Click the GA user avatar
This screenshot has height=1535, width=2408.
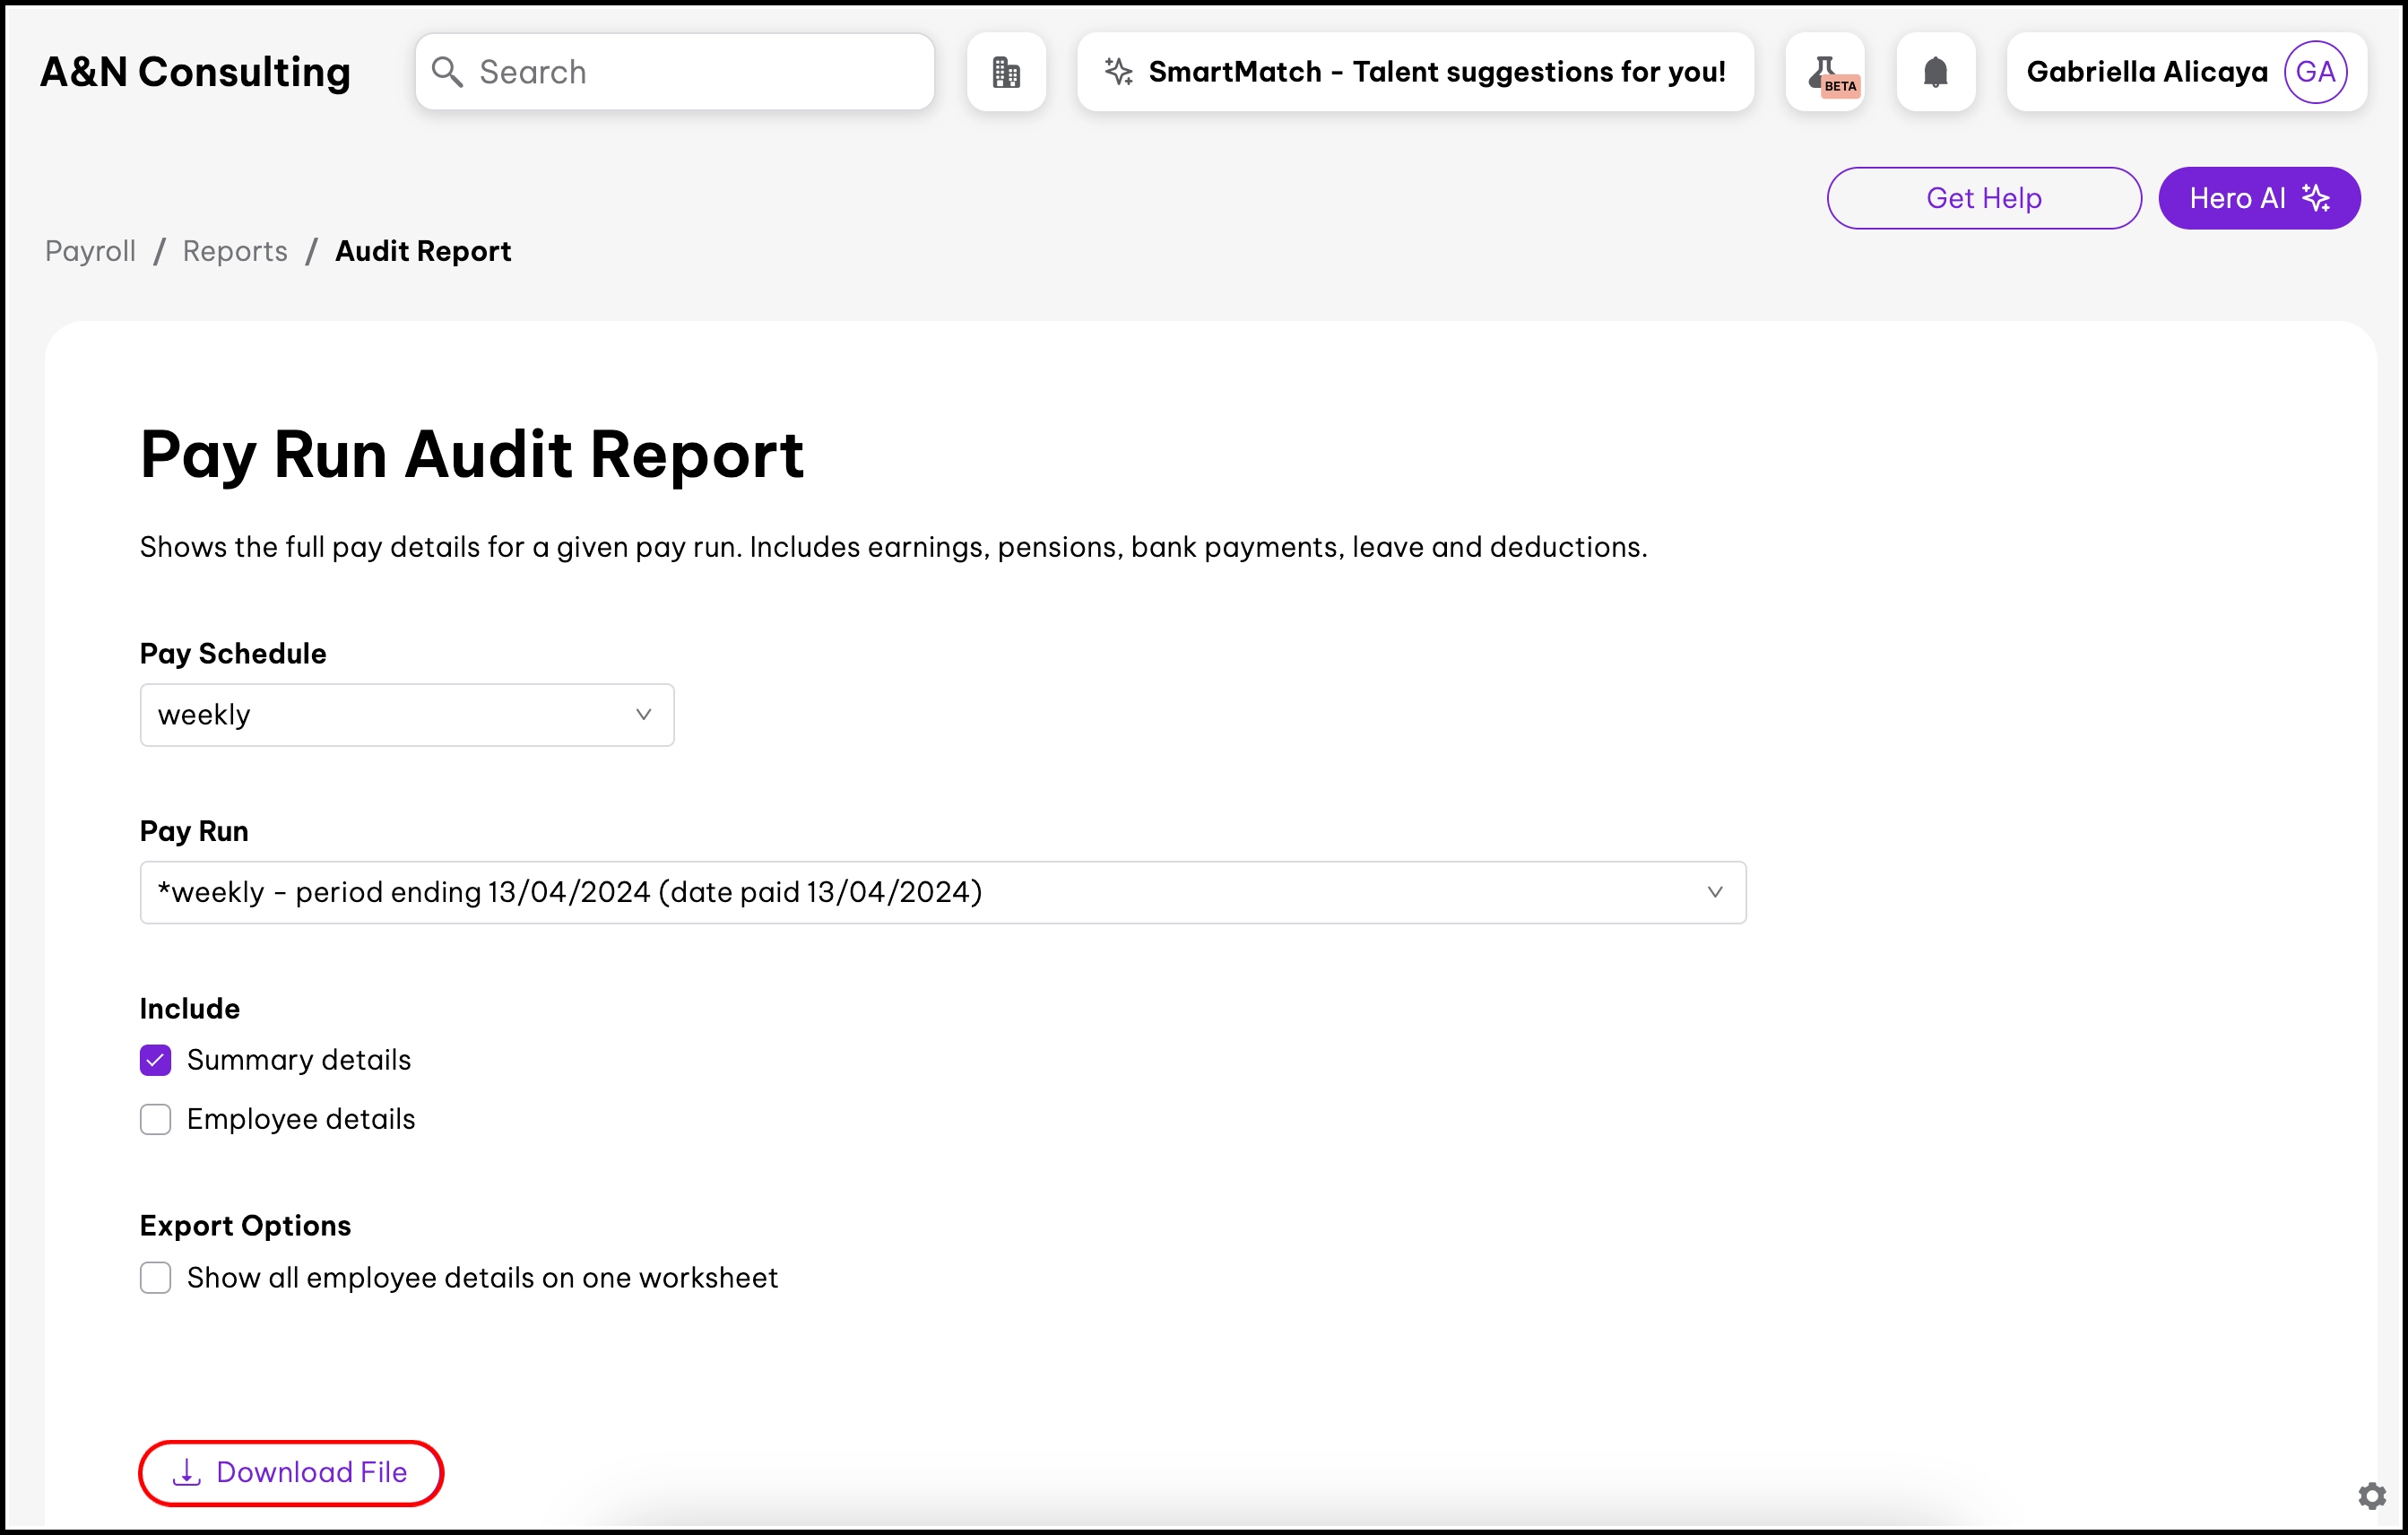coord(2315,72)
